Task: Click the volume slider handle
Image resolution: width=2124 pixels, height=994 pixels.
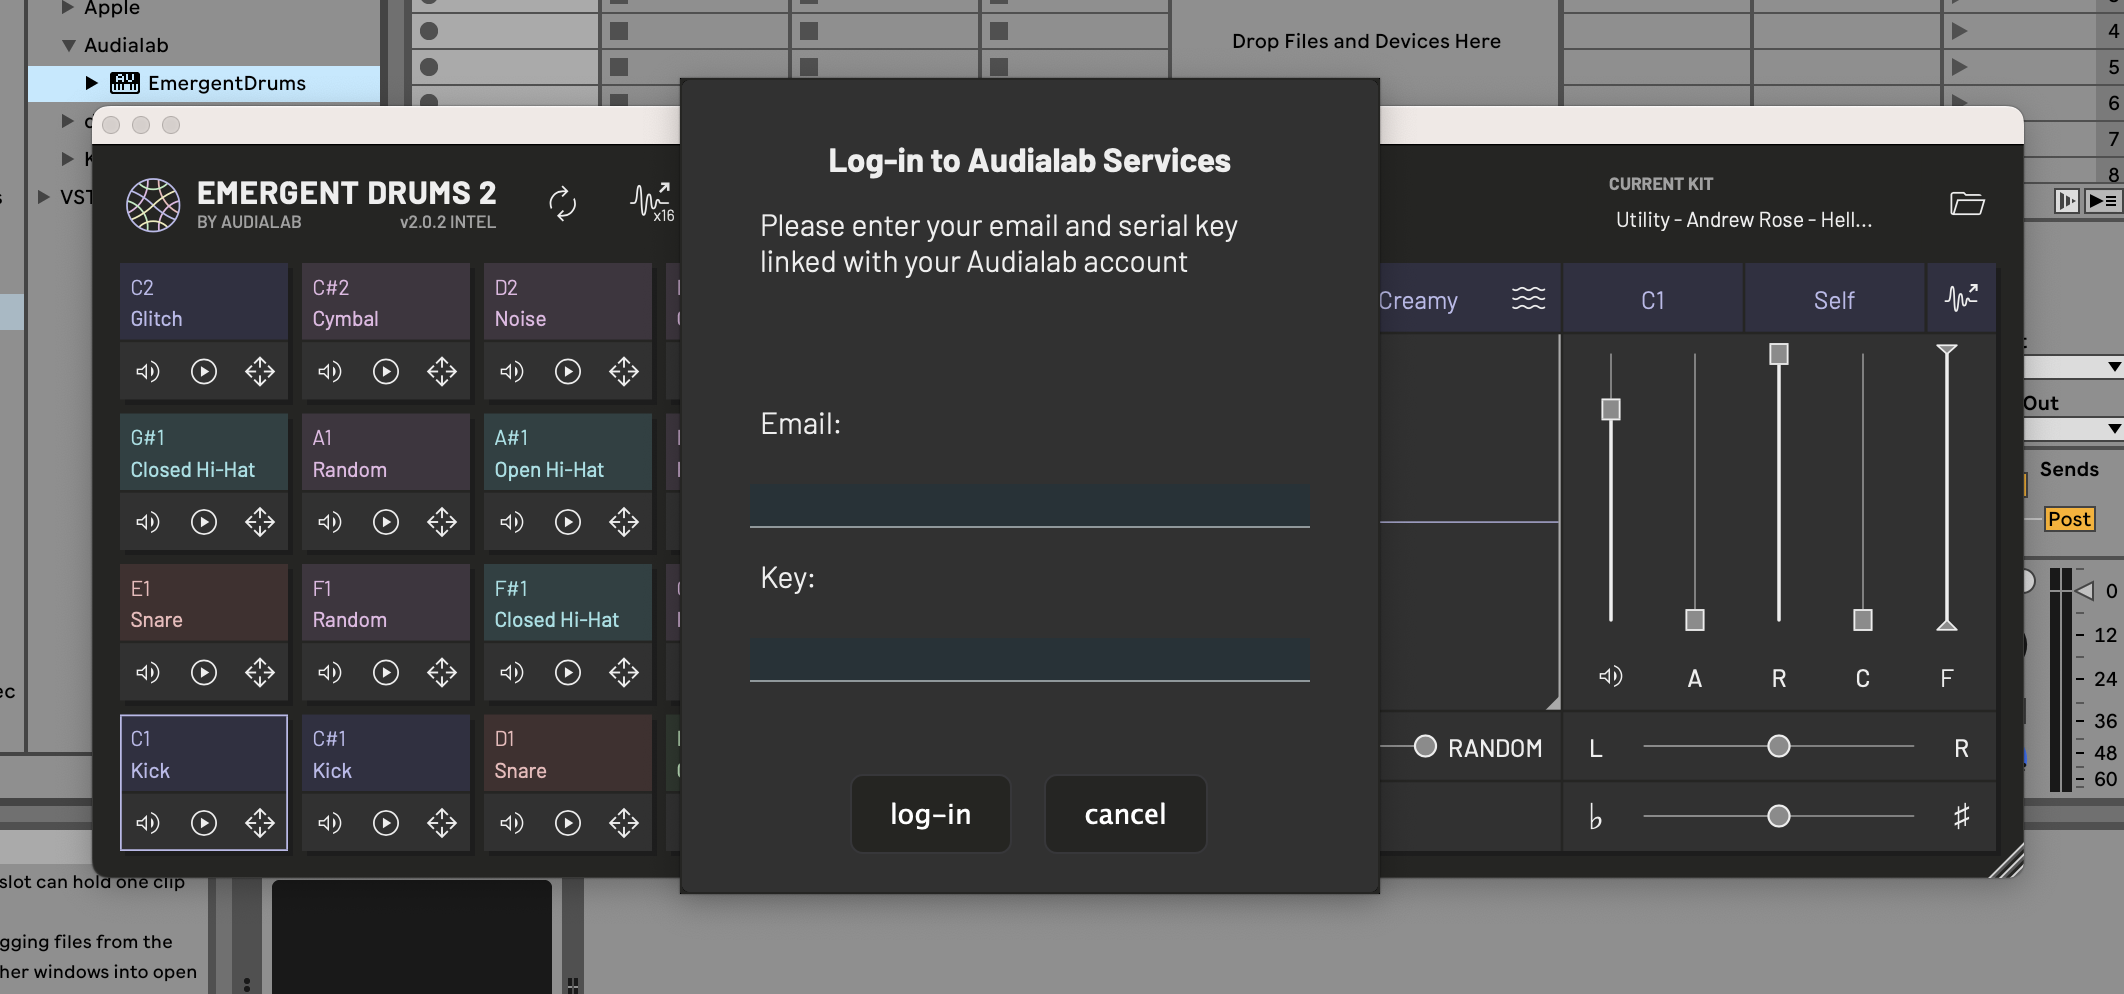Action: [x=1611, y=409]
